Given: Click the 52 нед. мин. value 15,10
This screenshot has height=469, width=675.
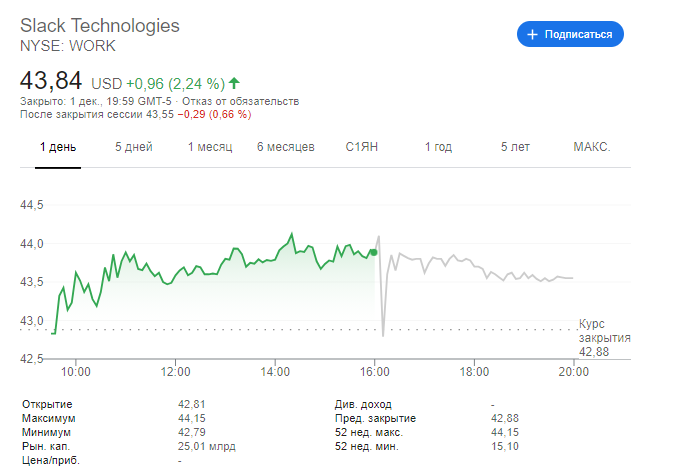Looking at the screenshot, I should click(505, 446).
